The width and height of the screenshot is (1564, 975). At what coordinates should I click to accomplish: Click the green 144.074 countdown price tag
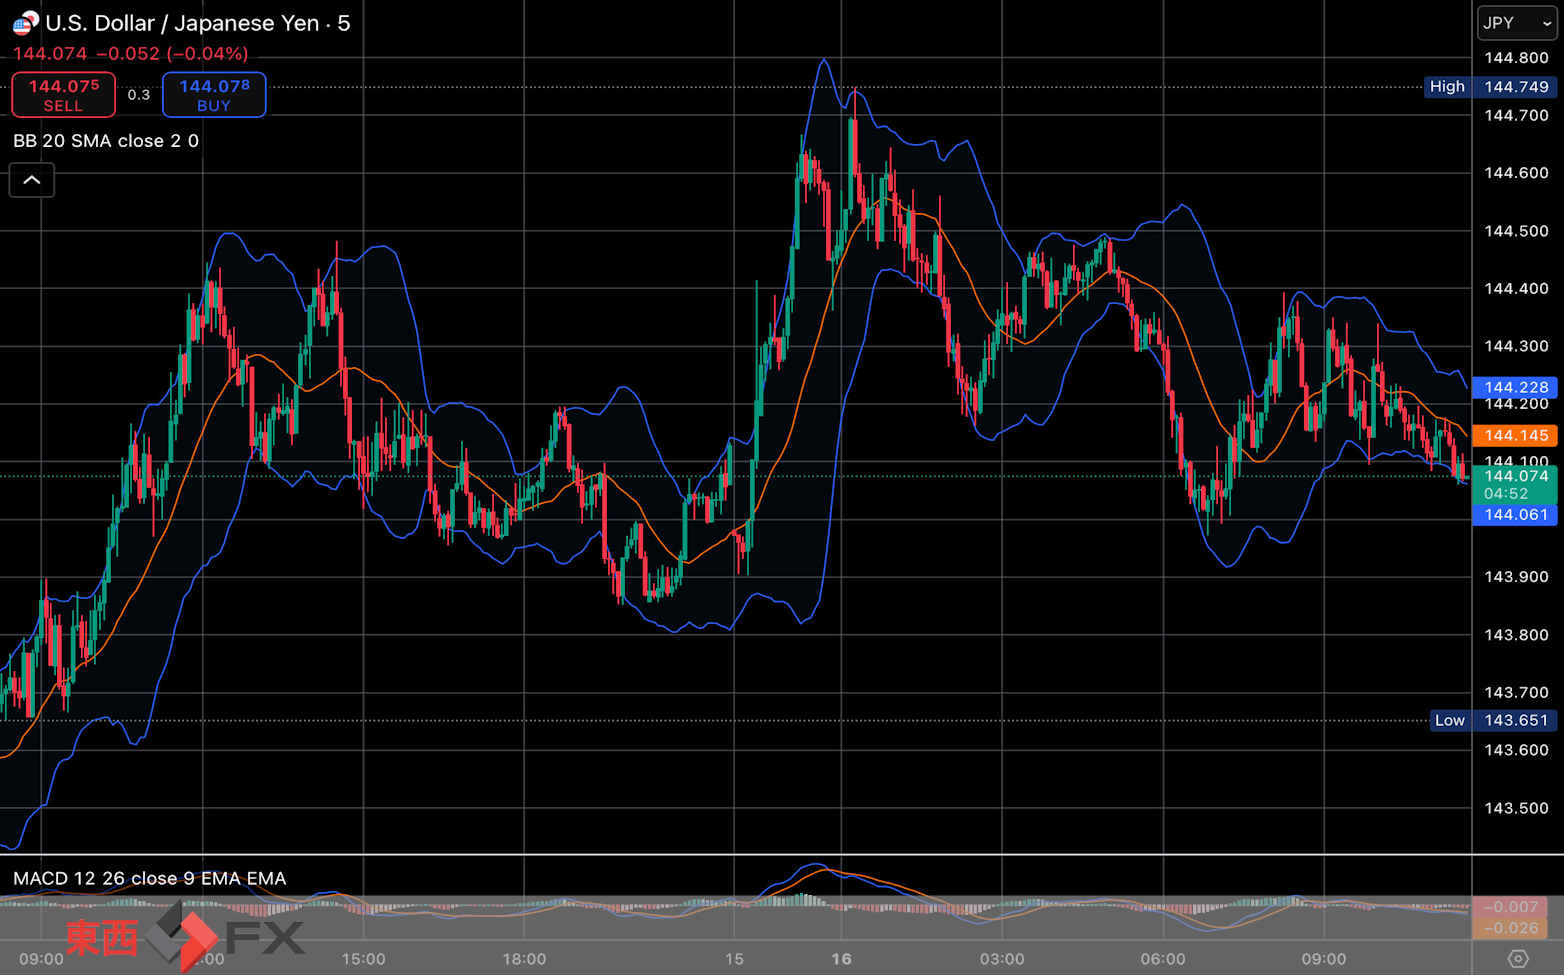(x=1515, y=484)
